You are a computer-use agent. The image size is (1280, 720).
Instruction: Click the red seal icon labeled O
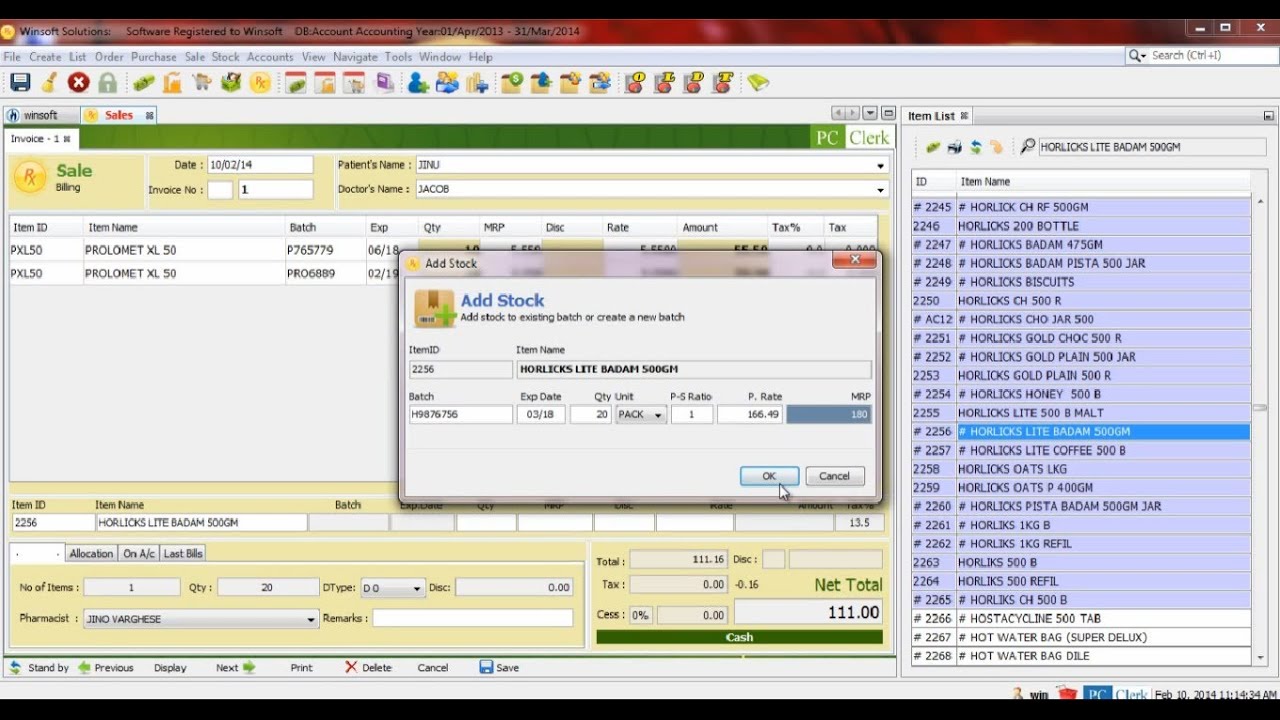pos(635,83)
